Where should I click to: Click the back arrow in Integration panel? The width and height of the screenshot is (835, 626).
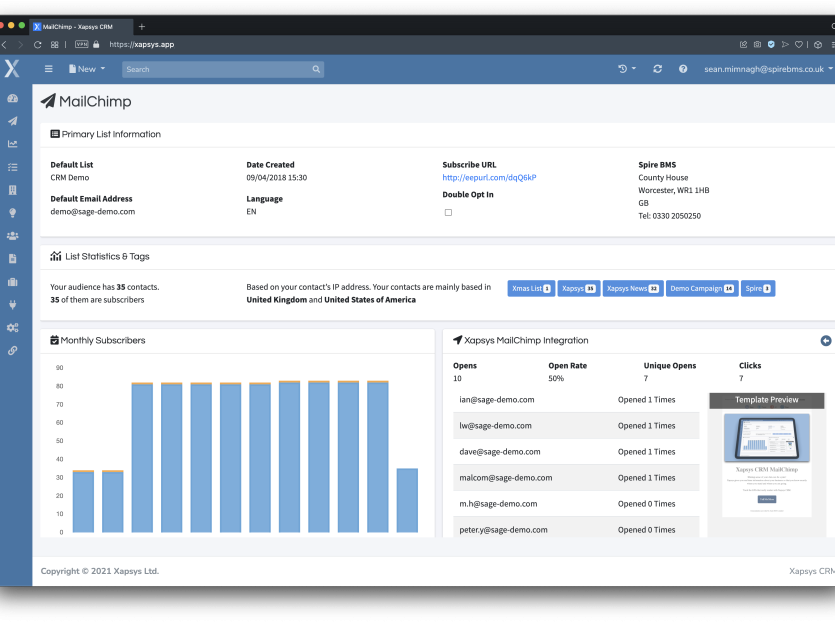click(825, 341)
